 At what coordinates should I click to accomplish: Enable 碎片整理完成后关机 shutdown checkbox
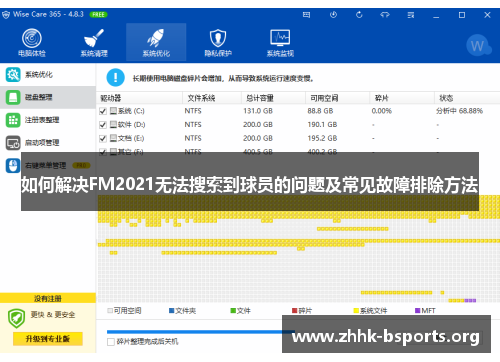pos(111,342)
